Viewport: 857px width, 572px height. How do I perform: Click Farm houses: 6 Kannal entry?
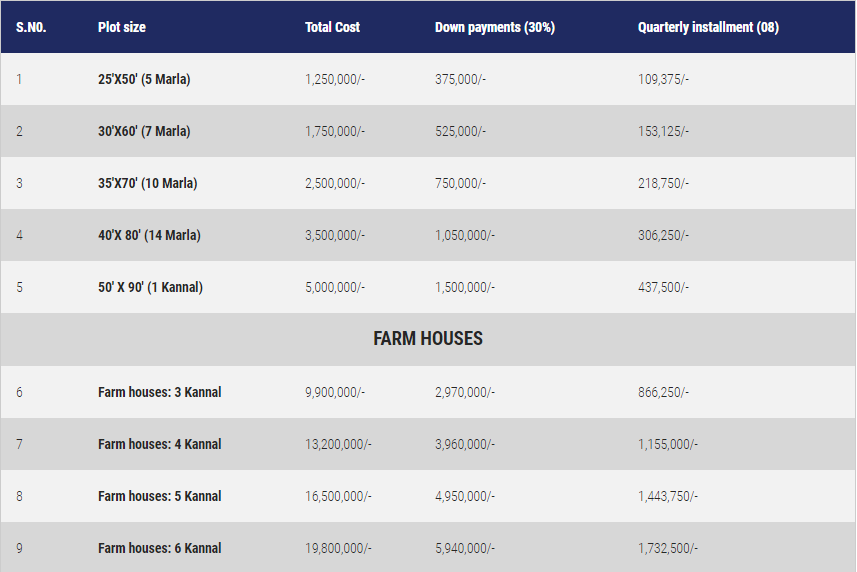pyautogui.click(x=159, y=548)
